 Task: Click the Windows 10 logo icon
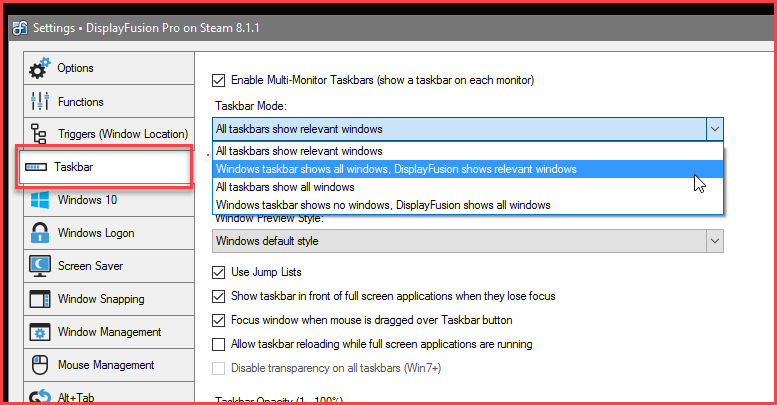click(40, 200)
